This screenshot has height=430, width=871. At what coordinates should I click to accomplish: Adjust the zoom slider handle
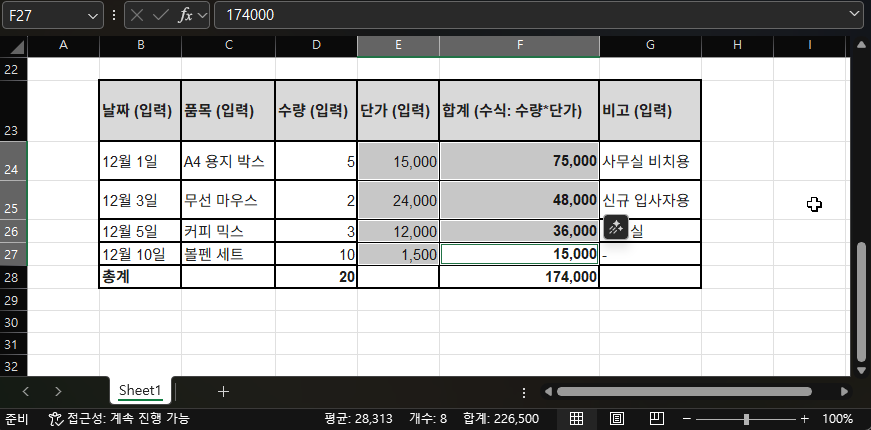tap(746, 419)
